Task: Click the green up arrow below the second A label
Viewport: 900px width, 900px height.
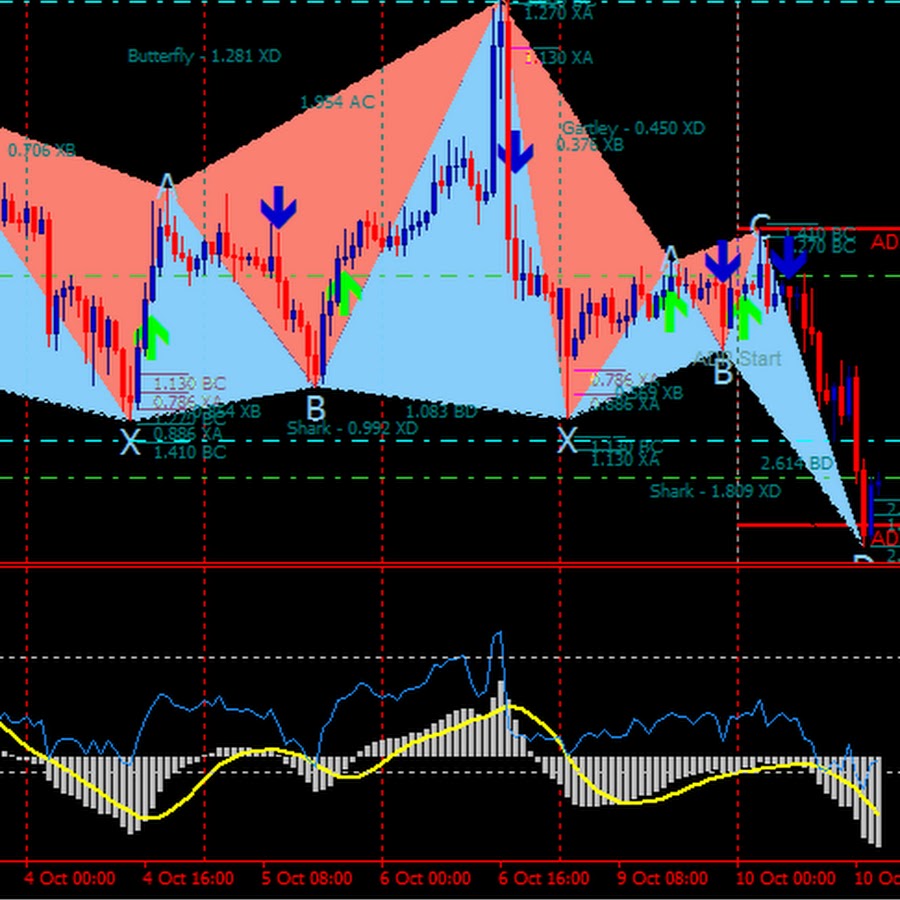Action: [x=674, y=310]
